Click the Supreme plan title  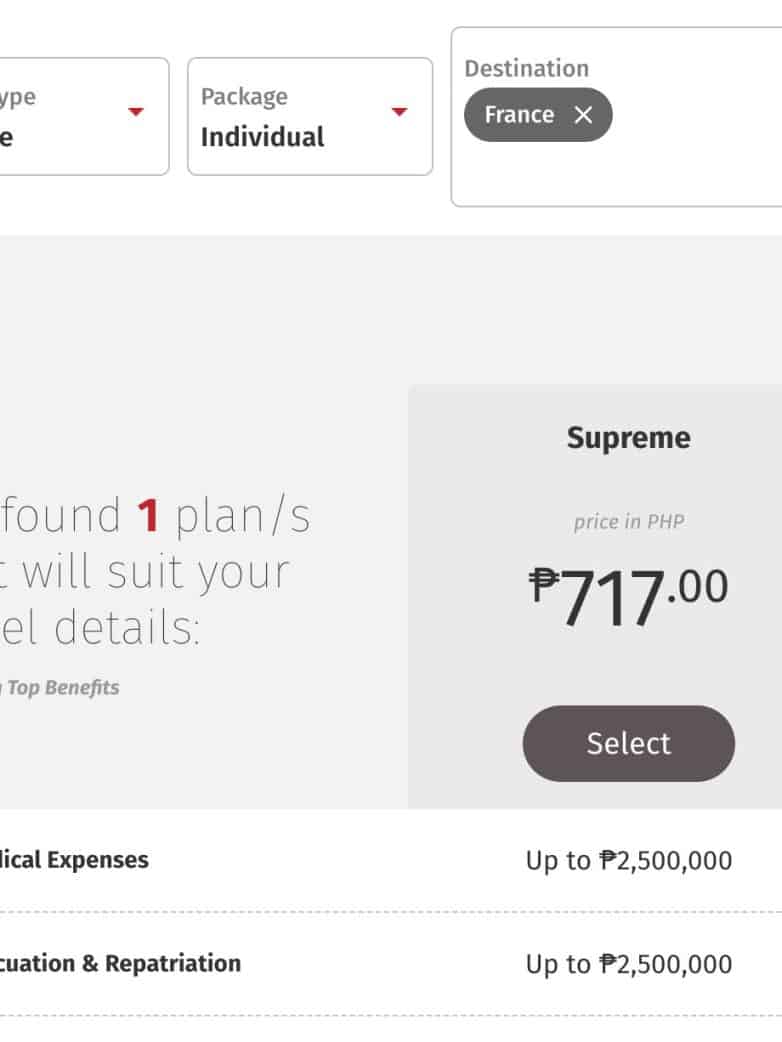[x=628, y=438]
